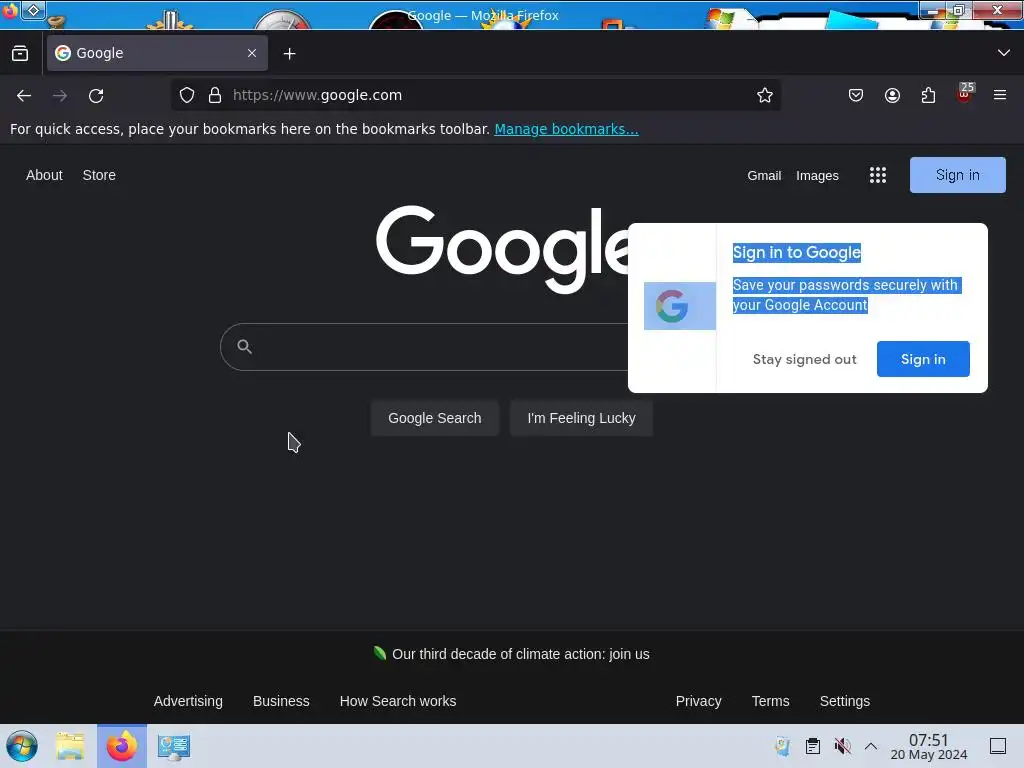Open Google Images link
The height and width of the screenshot is (768, 1024).
click(817, 176)
